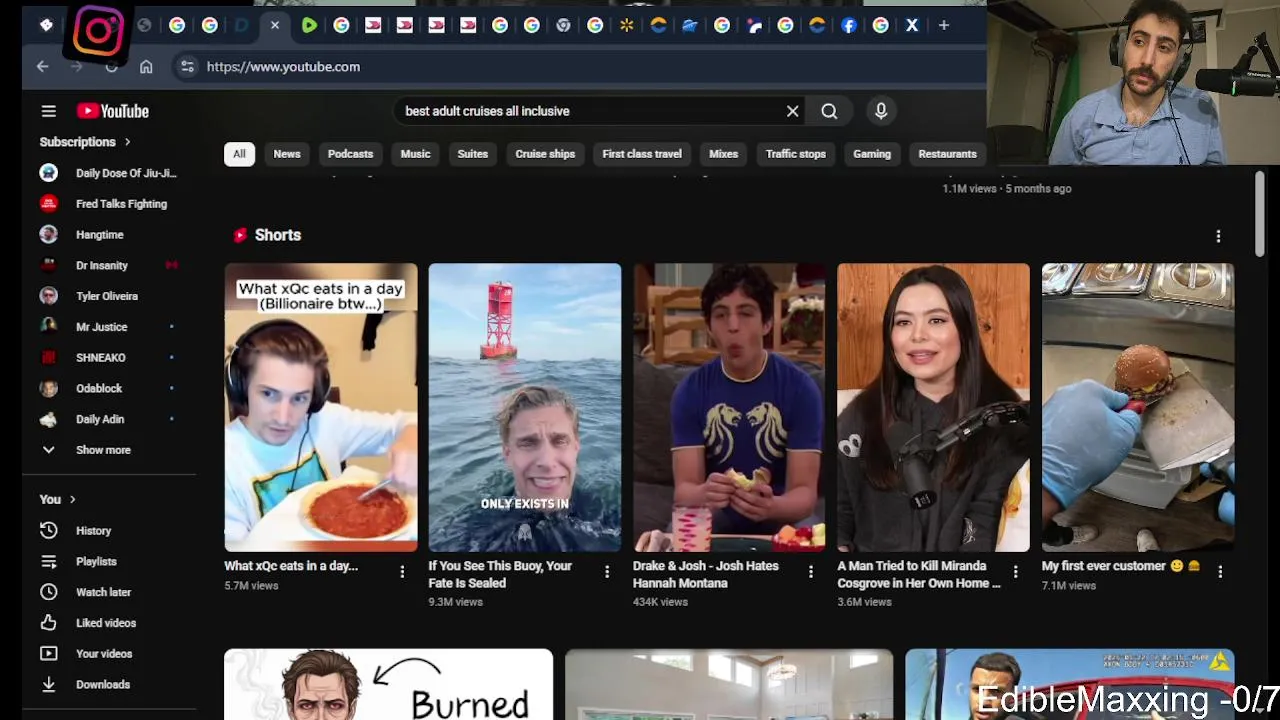Screen dimensions: 1280x720
Task: Select the Restaurants filter chip
Action: (947, 154)
